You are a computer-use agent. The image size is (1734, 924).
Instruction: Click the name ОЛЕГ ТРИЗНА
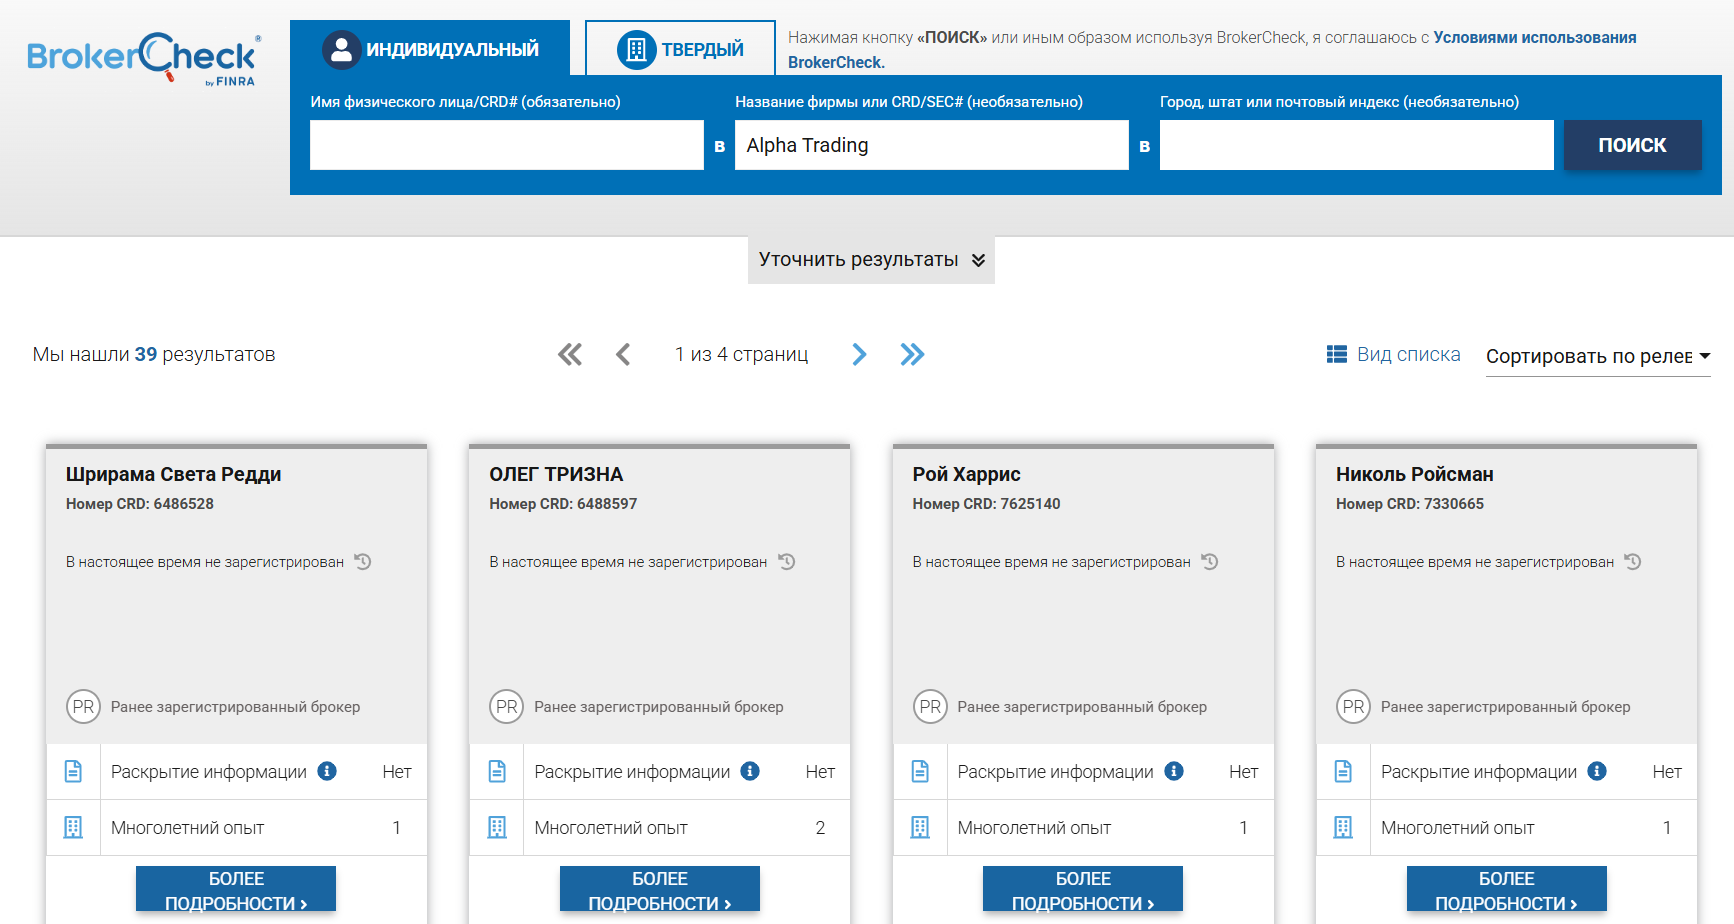click(556, 474)
